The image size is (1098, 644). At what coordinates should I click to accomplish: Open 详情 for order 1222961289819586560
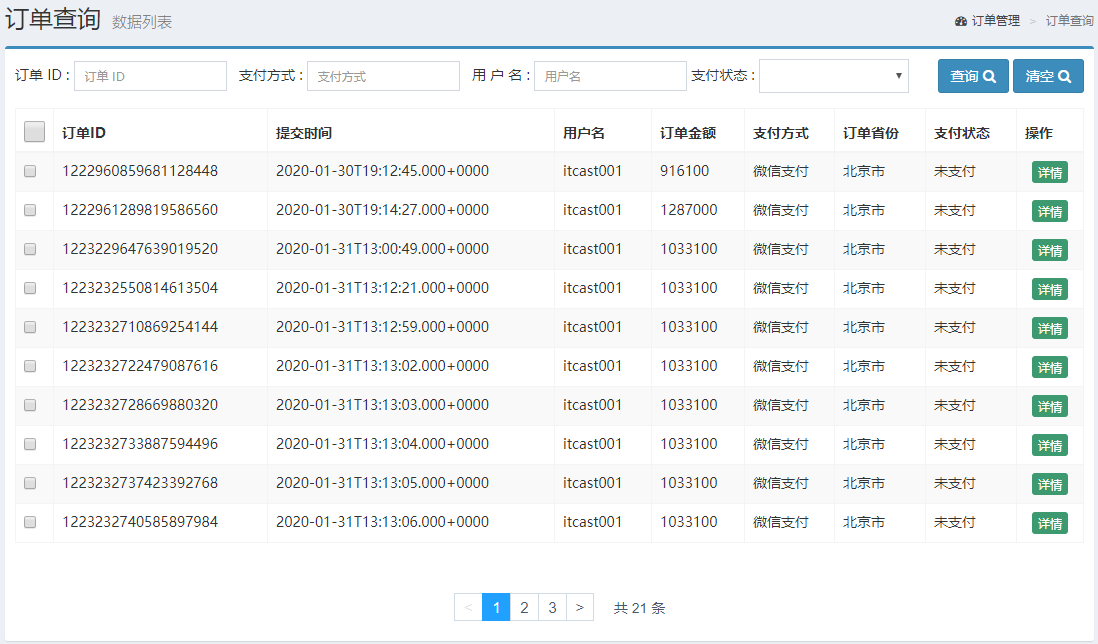pyautogui.click(x=1050, y=211)
